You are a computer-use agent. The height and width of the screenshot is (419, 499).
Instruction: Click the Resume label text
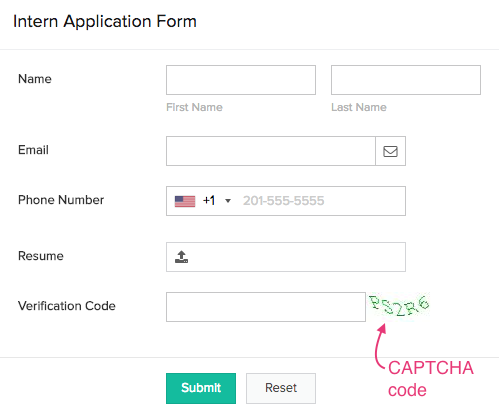click(41, 256)
